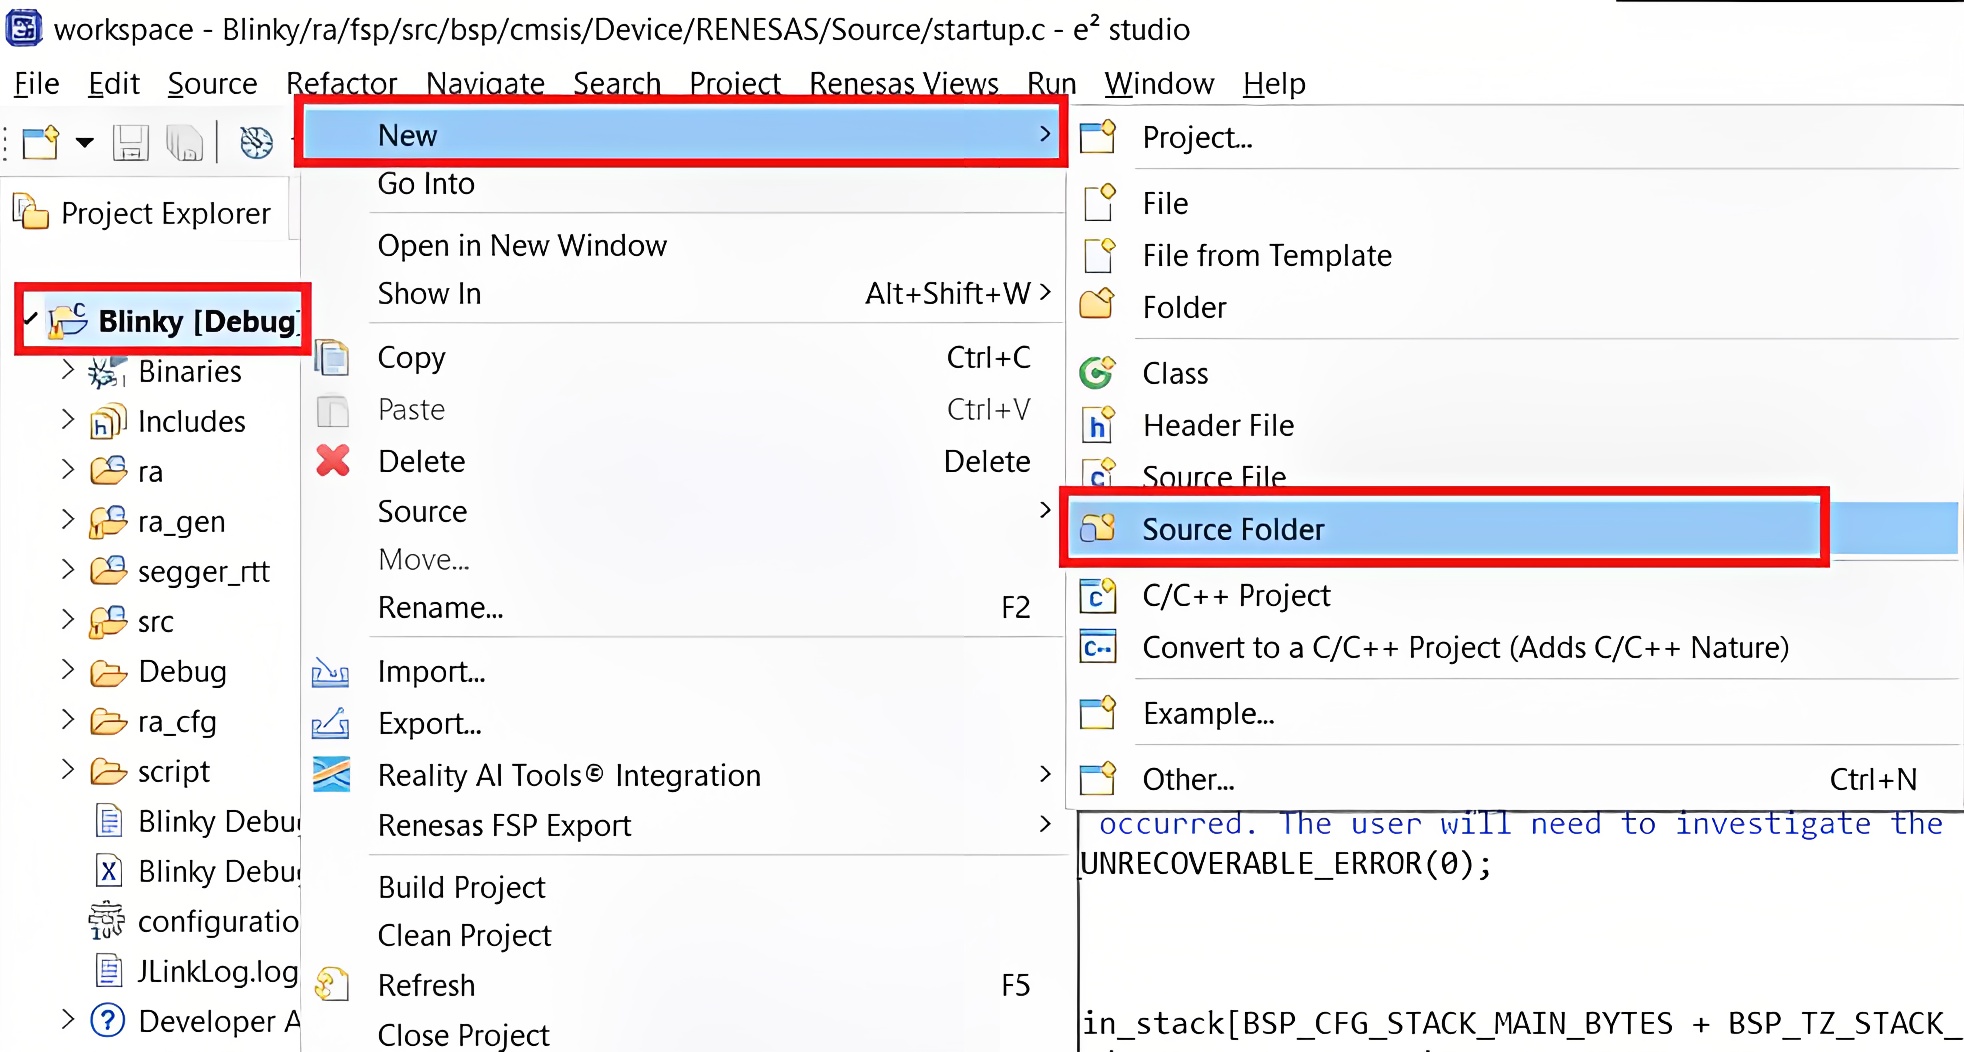Screen dimensions: 1964x1052
Task: Click the Class icon in New submenu
Action: (1098, 373)
